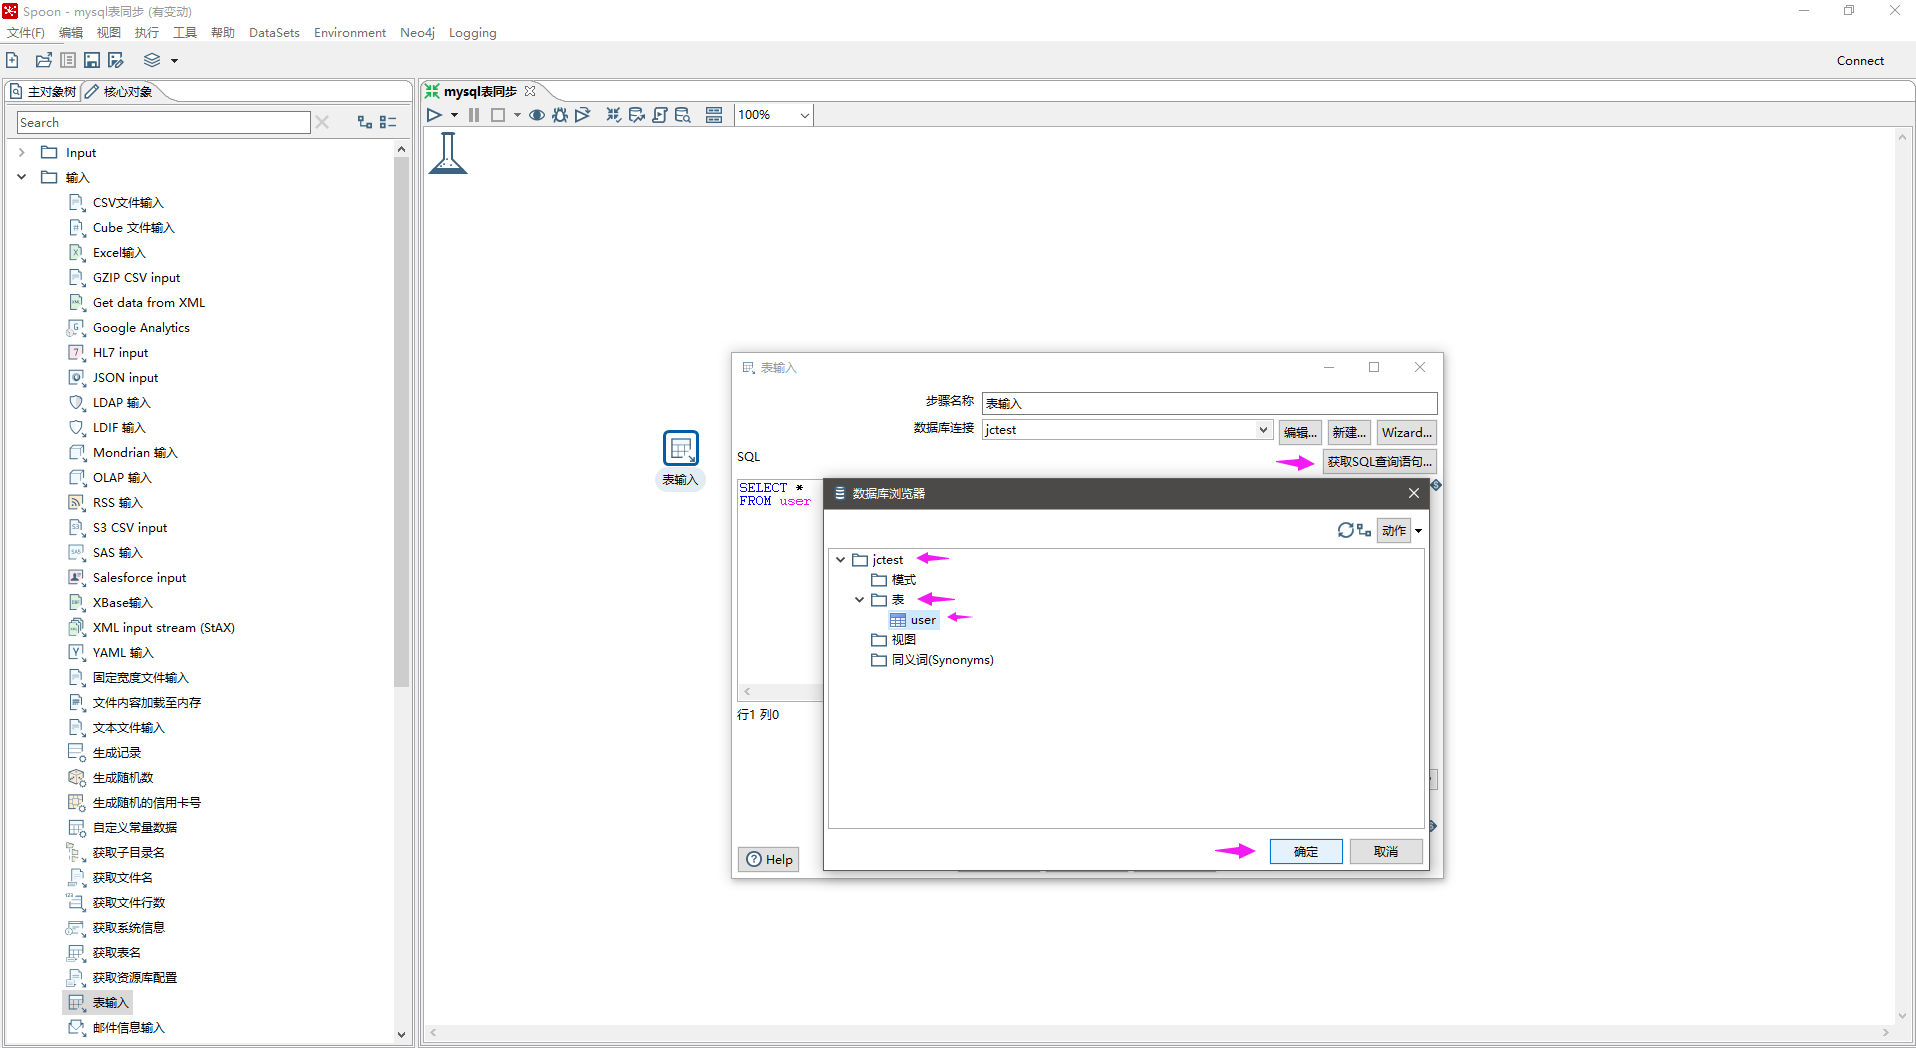Click the open file toolbar icon
The width and height of the screenshot is (1916, 1048).
click(43, 60)
